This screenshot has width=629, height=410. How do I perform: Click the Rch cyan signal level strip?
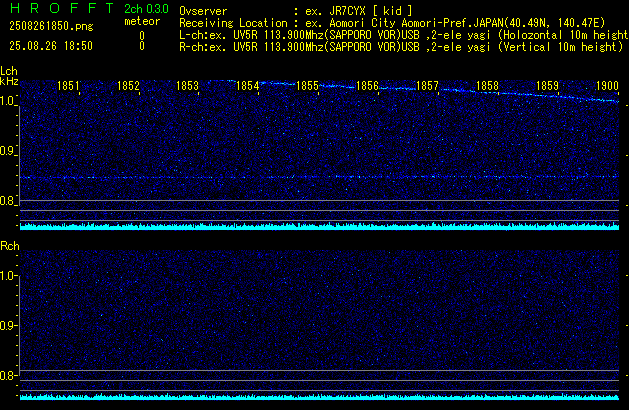coord(319,397)
